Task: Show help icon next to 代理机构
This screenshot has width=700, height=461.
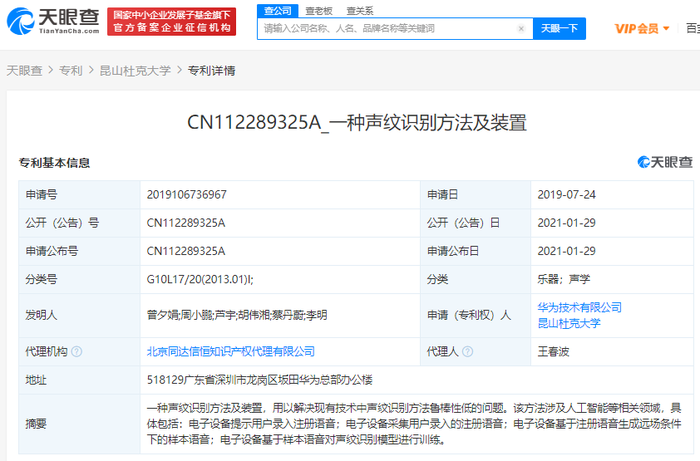Action: point(77,352)
